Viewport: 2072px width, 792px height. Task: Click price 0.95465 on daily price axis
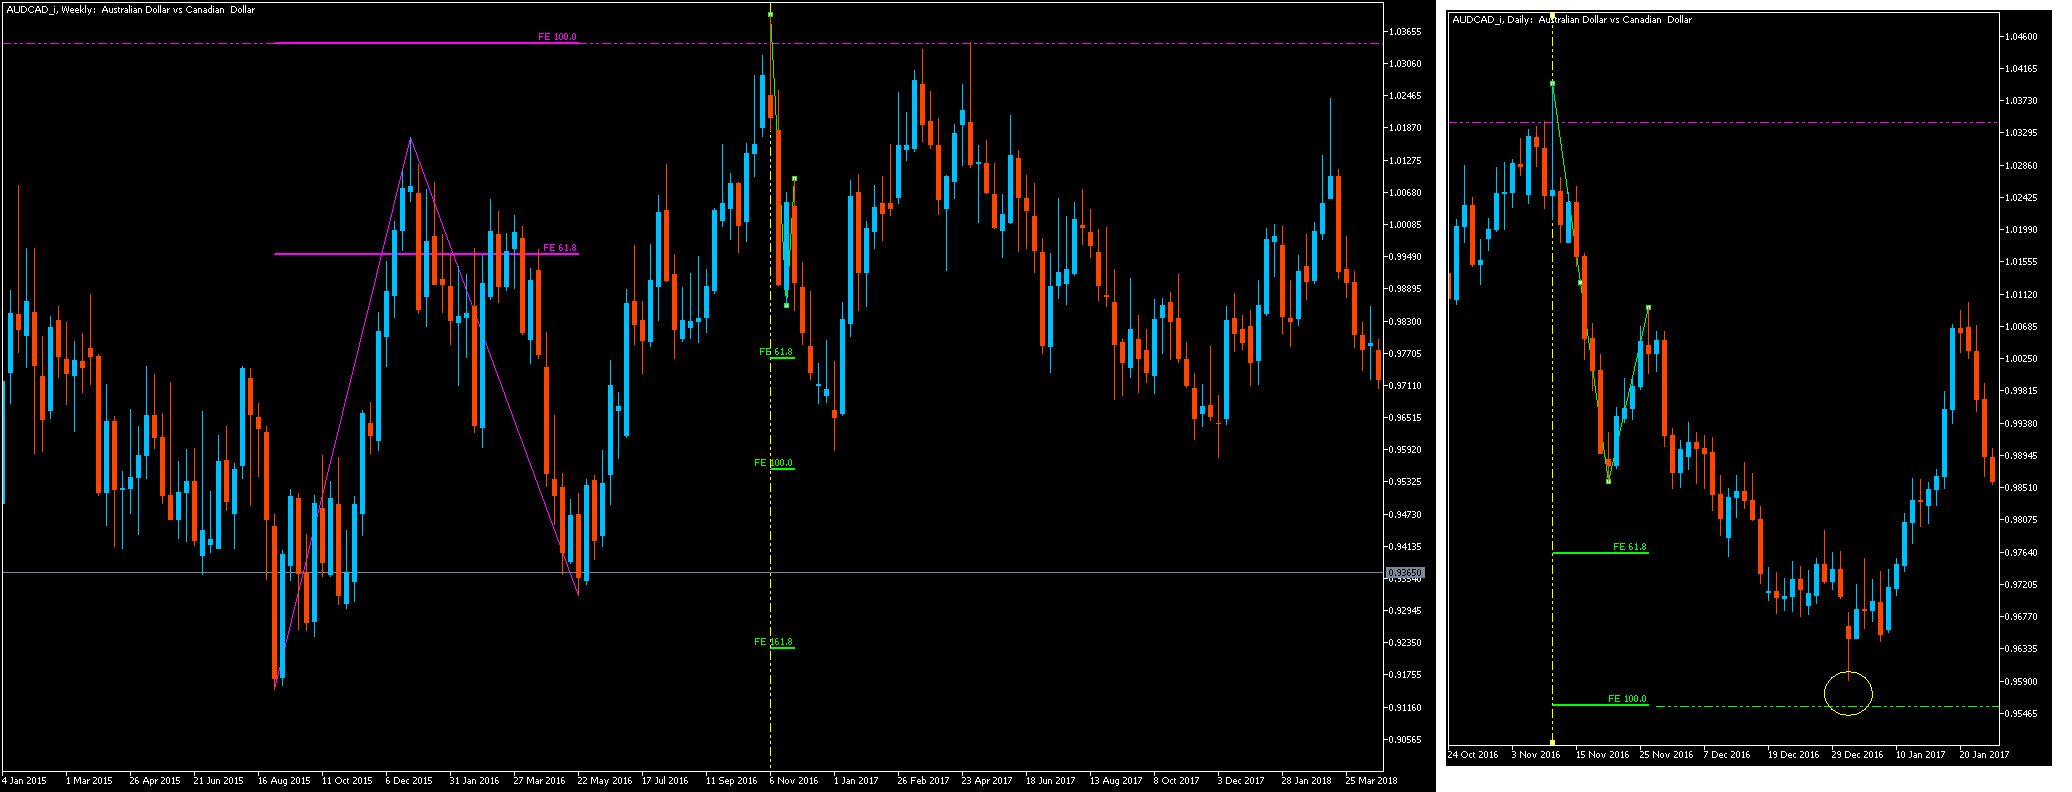pyautogui.click(x=2021, y=714)
